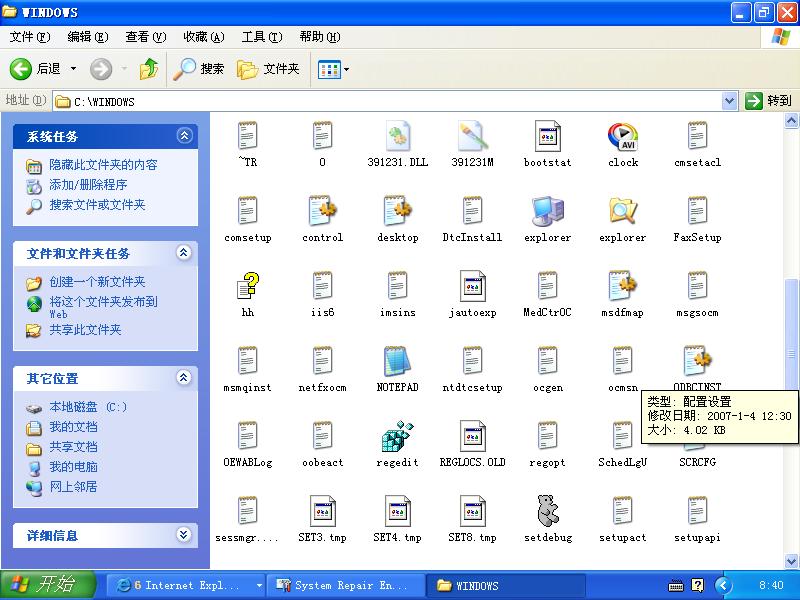Select the control settings file icon
The width and height of the screenshot is (800, 600).
[322, 211]
